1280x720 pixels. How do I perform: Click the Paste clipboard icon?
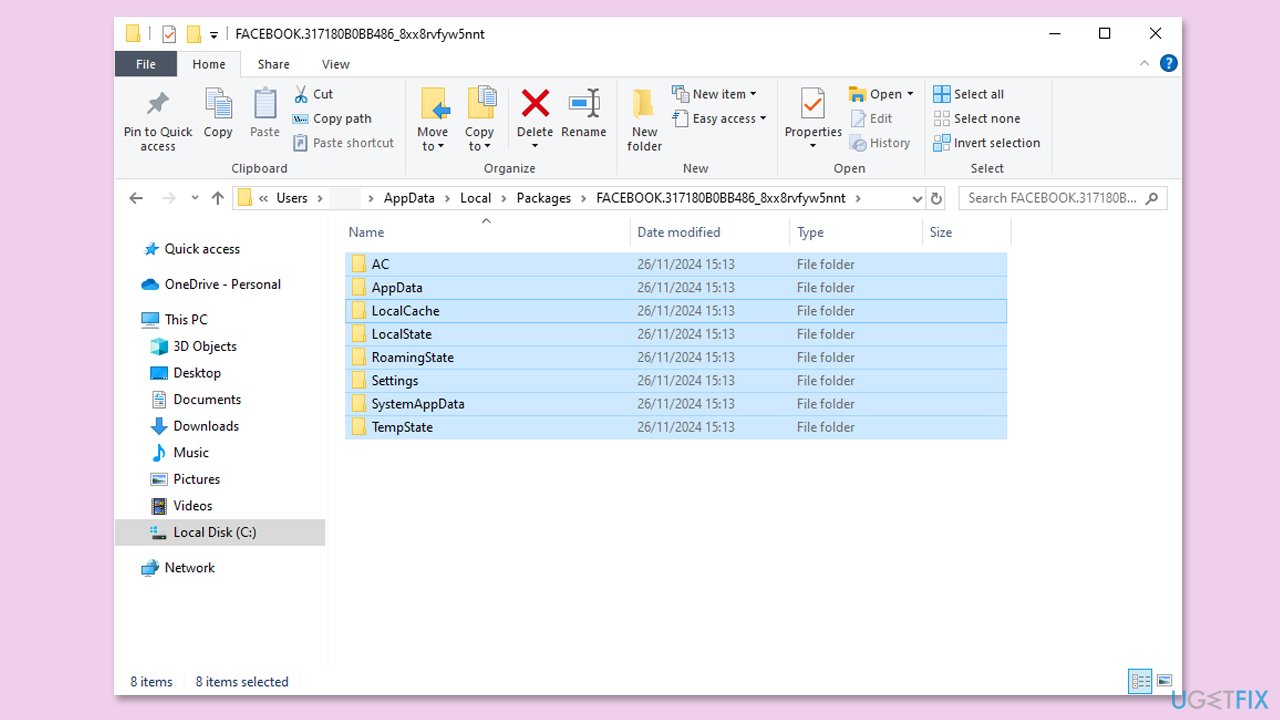coord(265,104)
